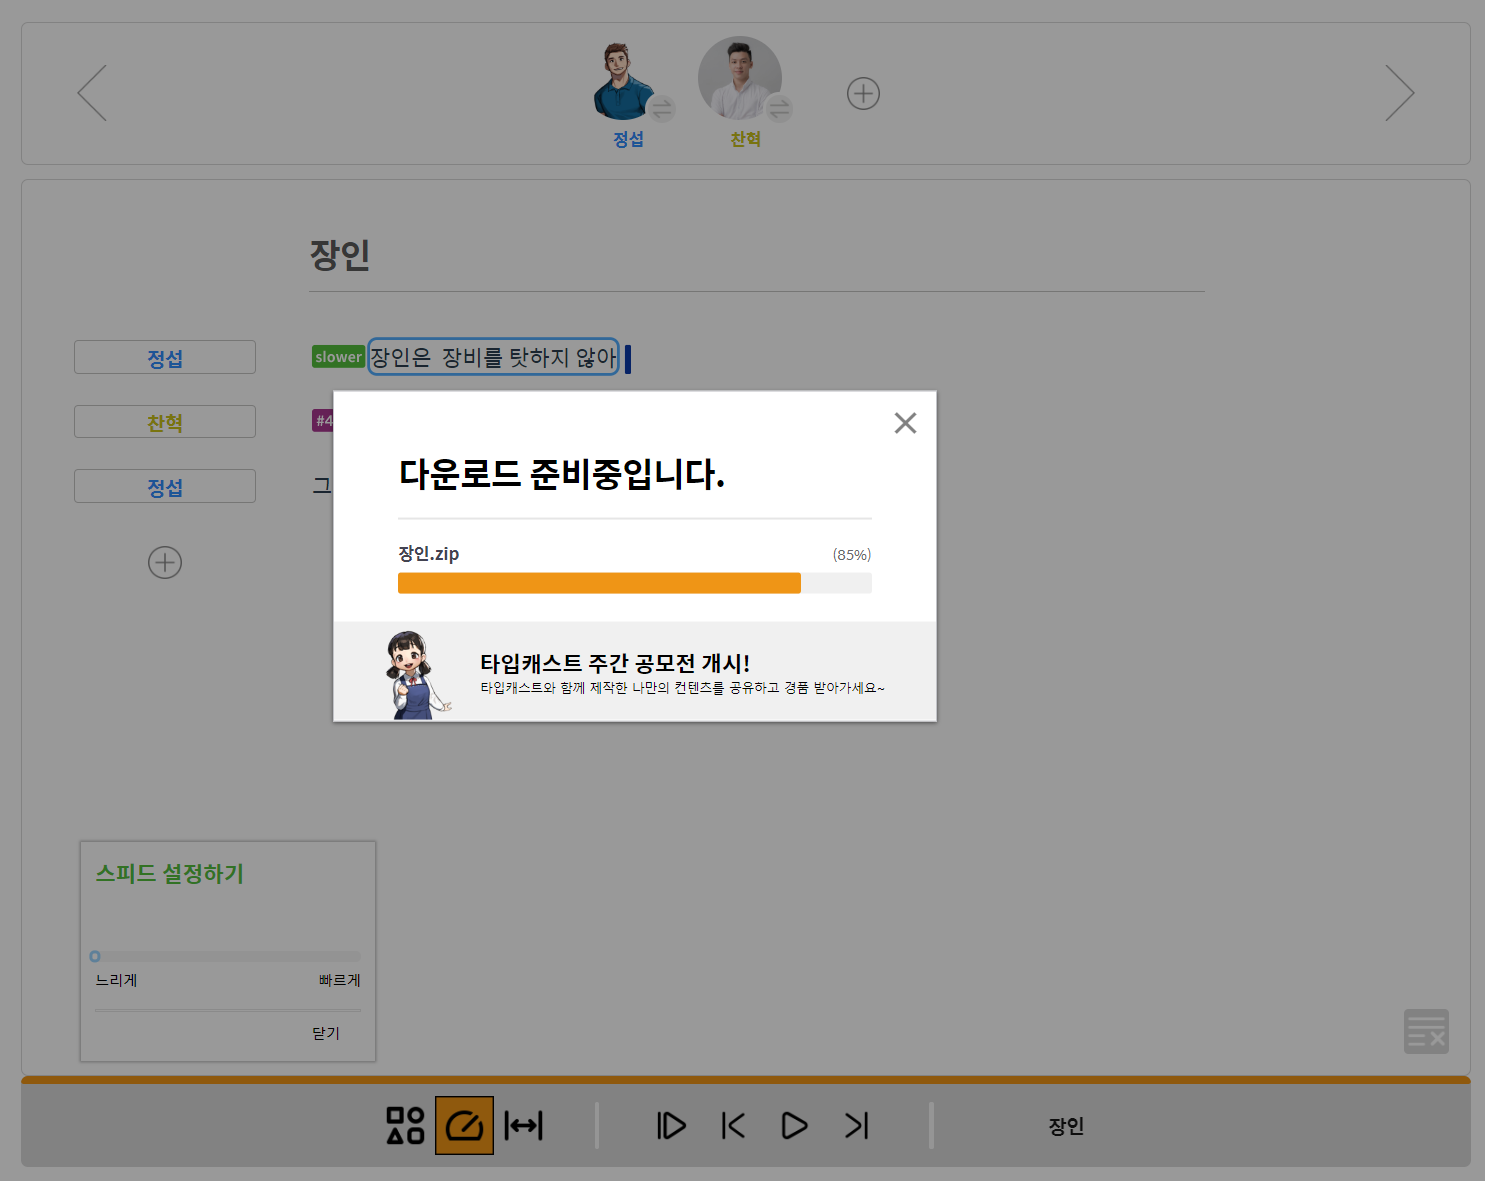The height and width of the screenshot is (1181, 1485).
Task: Add a new dialogue line with plus icon
Action: click(x=165, y=562)
